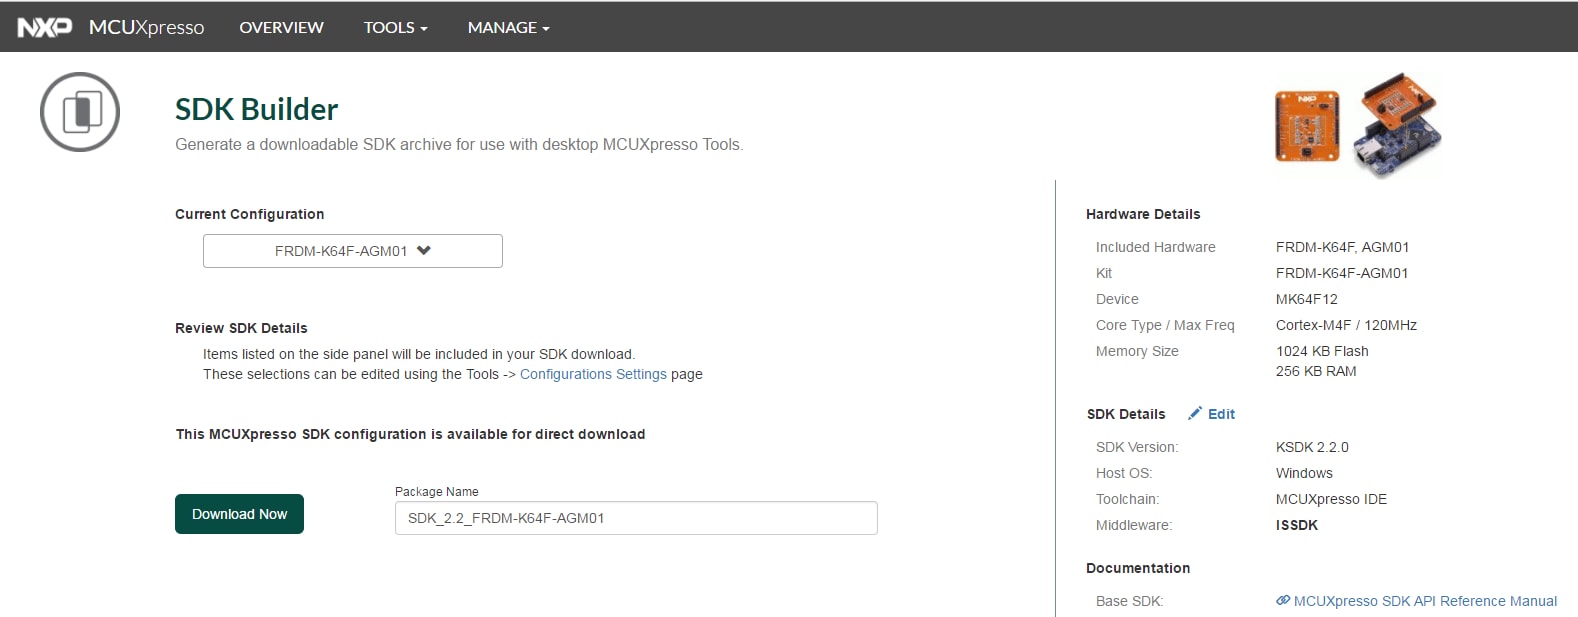Screen dimensions: 1578x617
Task: Click the Hardware Details heading
Action: click(x=1143, y=214)
